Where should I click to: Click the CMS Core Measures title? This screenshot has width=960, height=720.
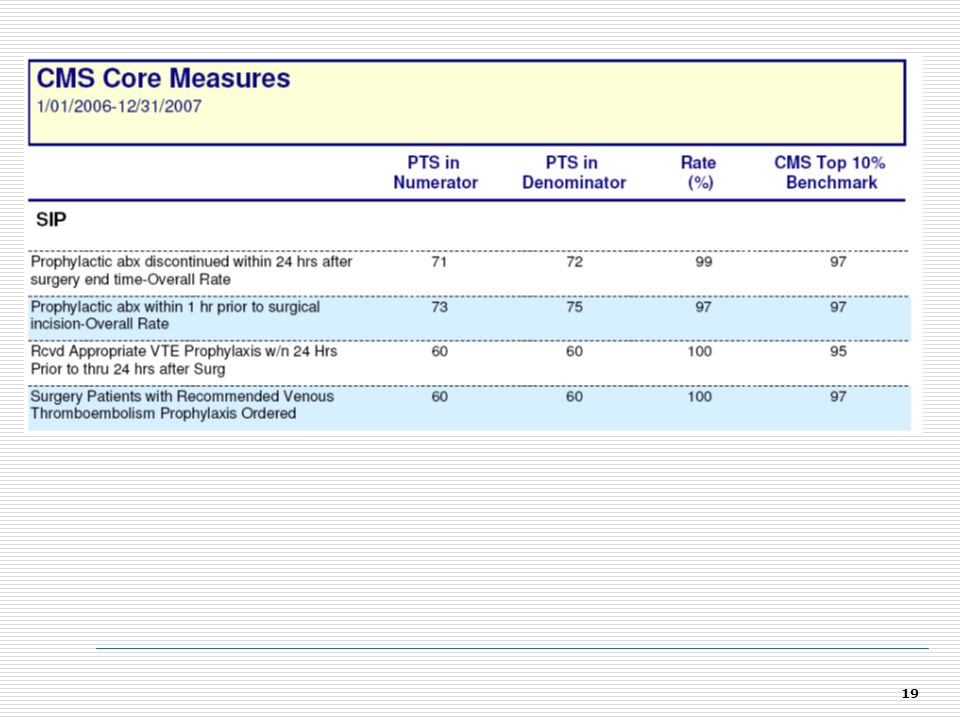163,78
